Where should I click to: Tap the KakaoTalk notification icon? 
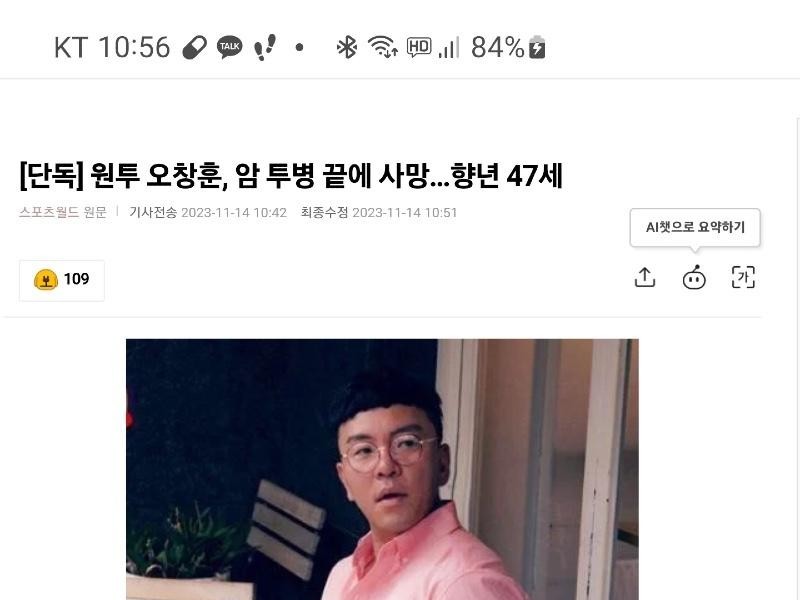coord(229,47)
